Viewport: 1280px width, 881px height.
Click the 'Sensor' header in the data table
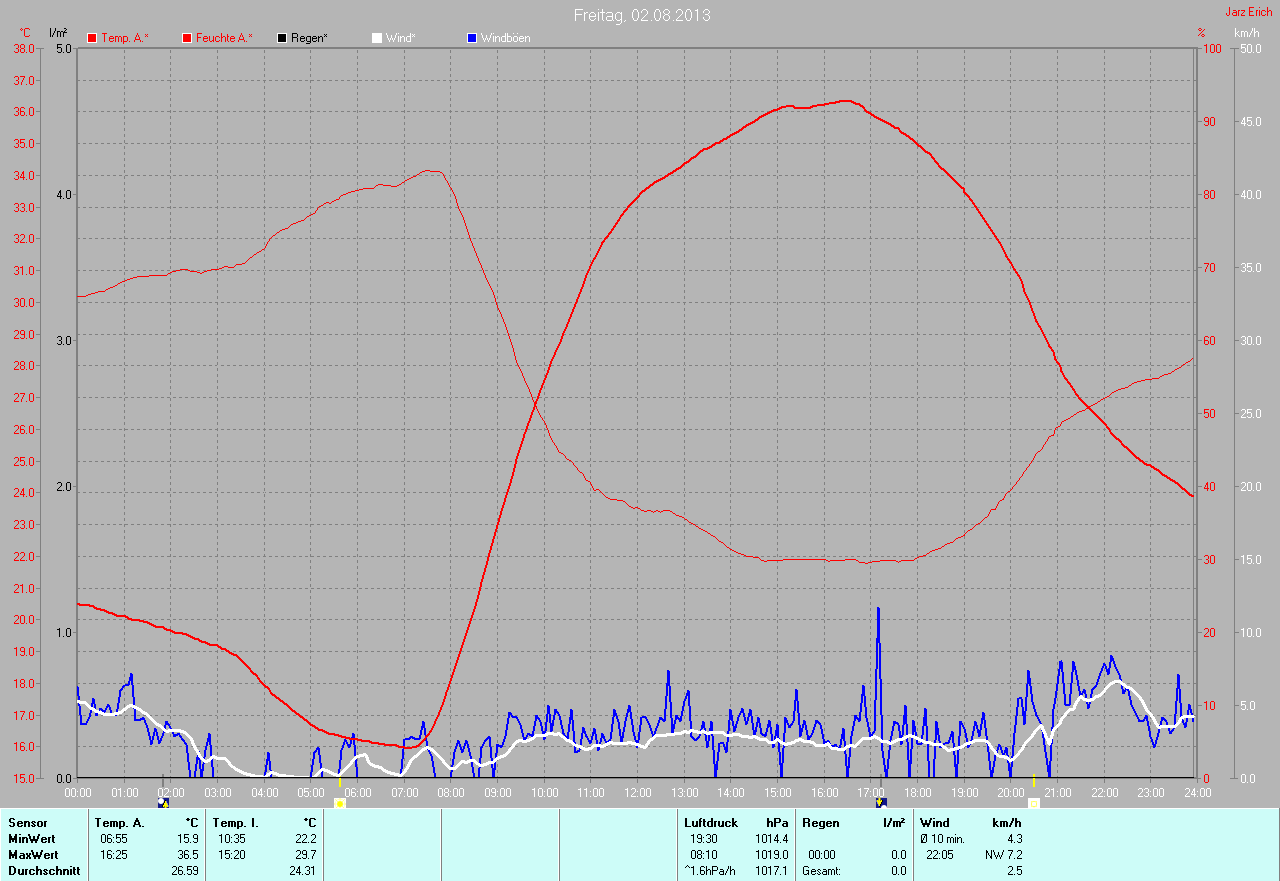click(x=27, y=823)
